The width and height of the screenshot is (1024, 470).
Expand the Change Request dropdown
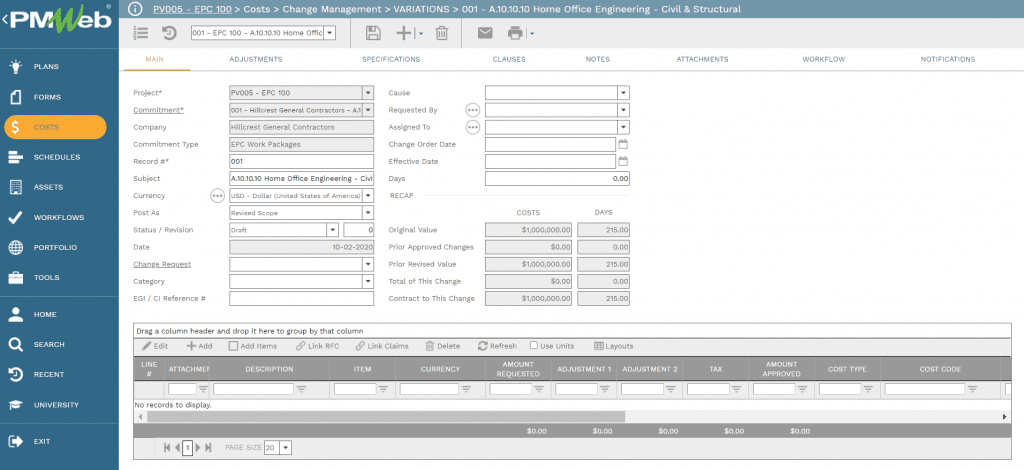(x=368, y=264)
